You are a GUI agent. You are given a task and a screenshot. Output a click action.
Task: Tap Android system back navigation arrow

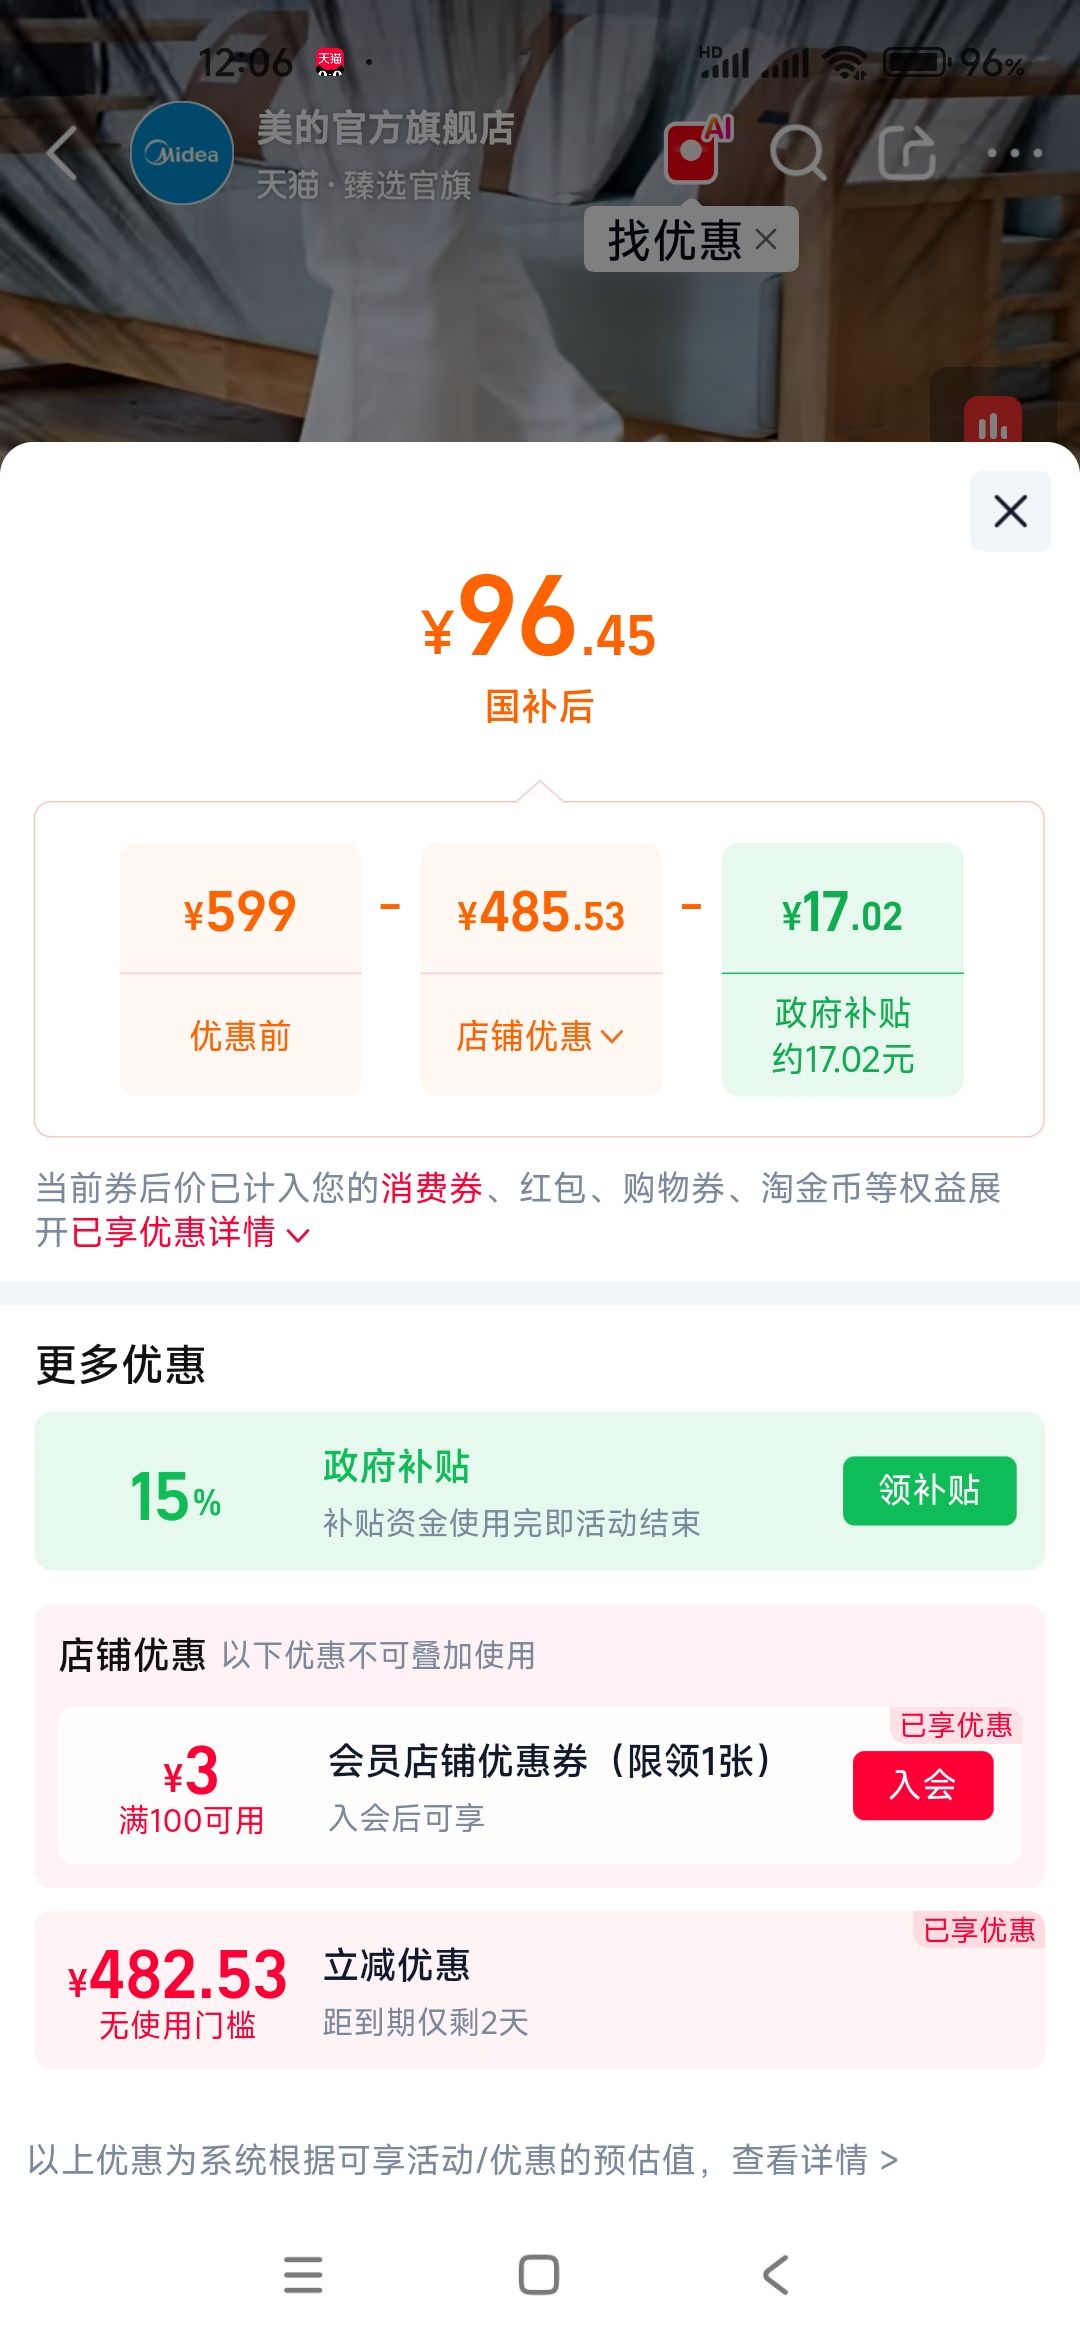776,2274
